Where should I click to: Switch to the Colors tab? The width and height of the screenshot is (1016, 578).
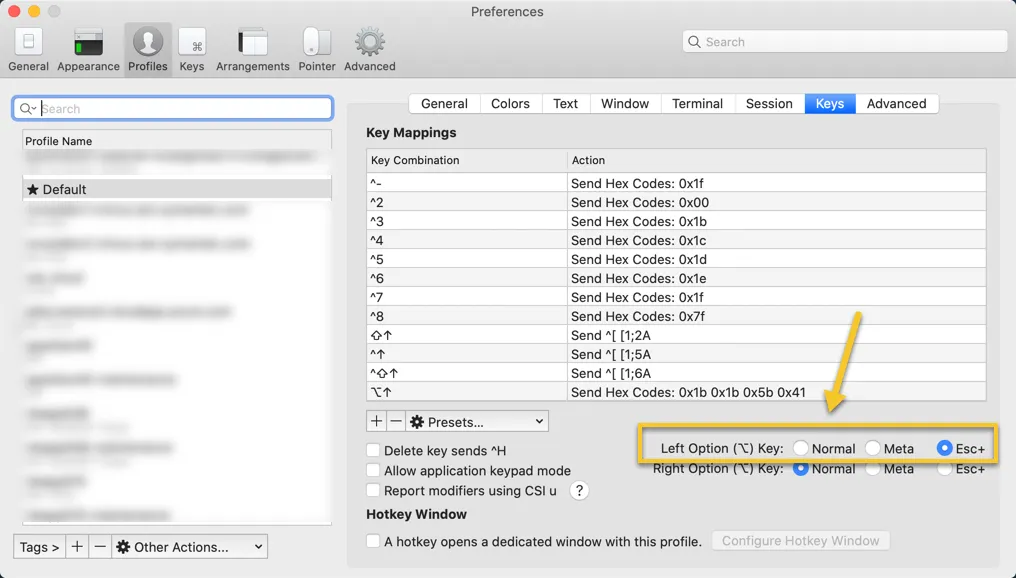[510, 104]
